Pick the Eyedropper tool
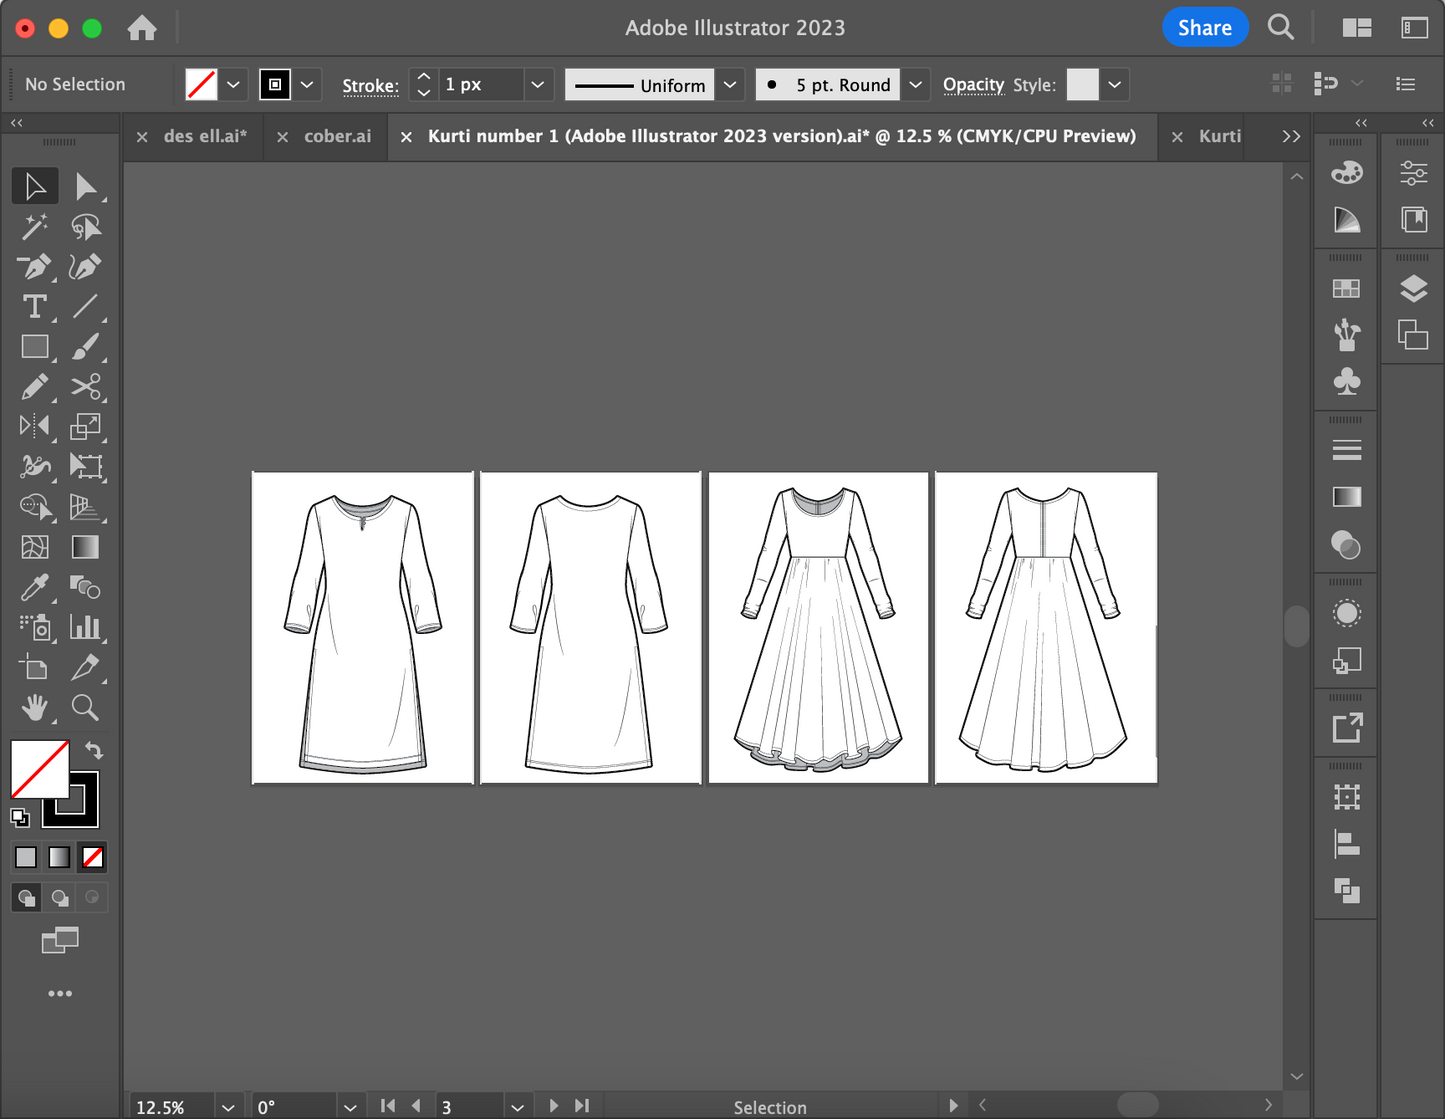 [35, 587]
